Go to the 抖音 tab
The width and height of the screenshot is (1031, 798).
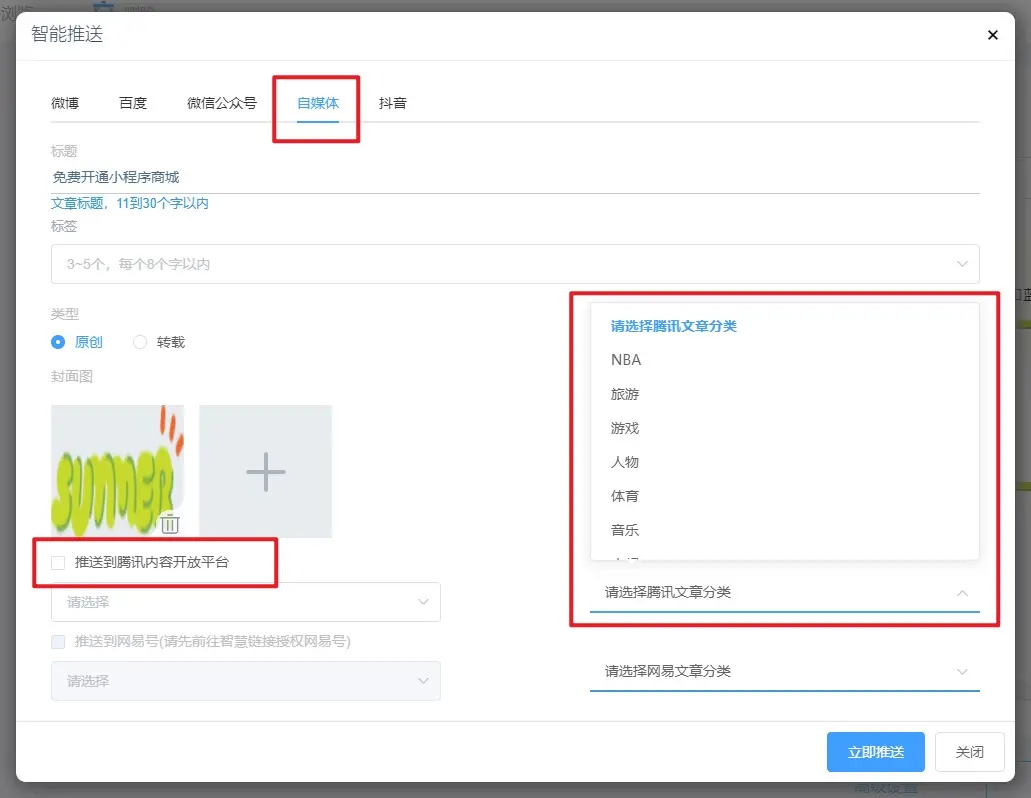[x=392, y=103]
